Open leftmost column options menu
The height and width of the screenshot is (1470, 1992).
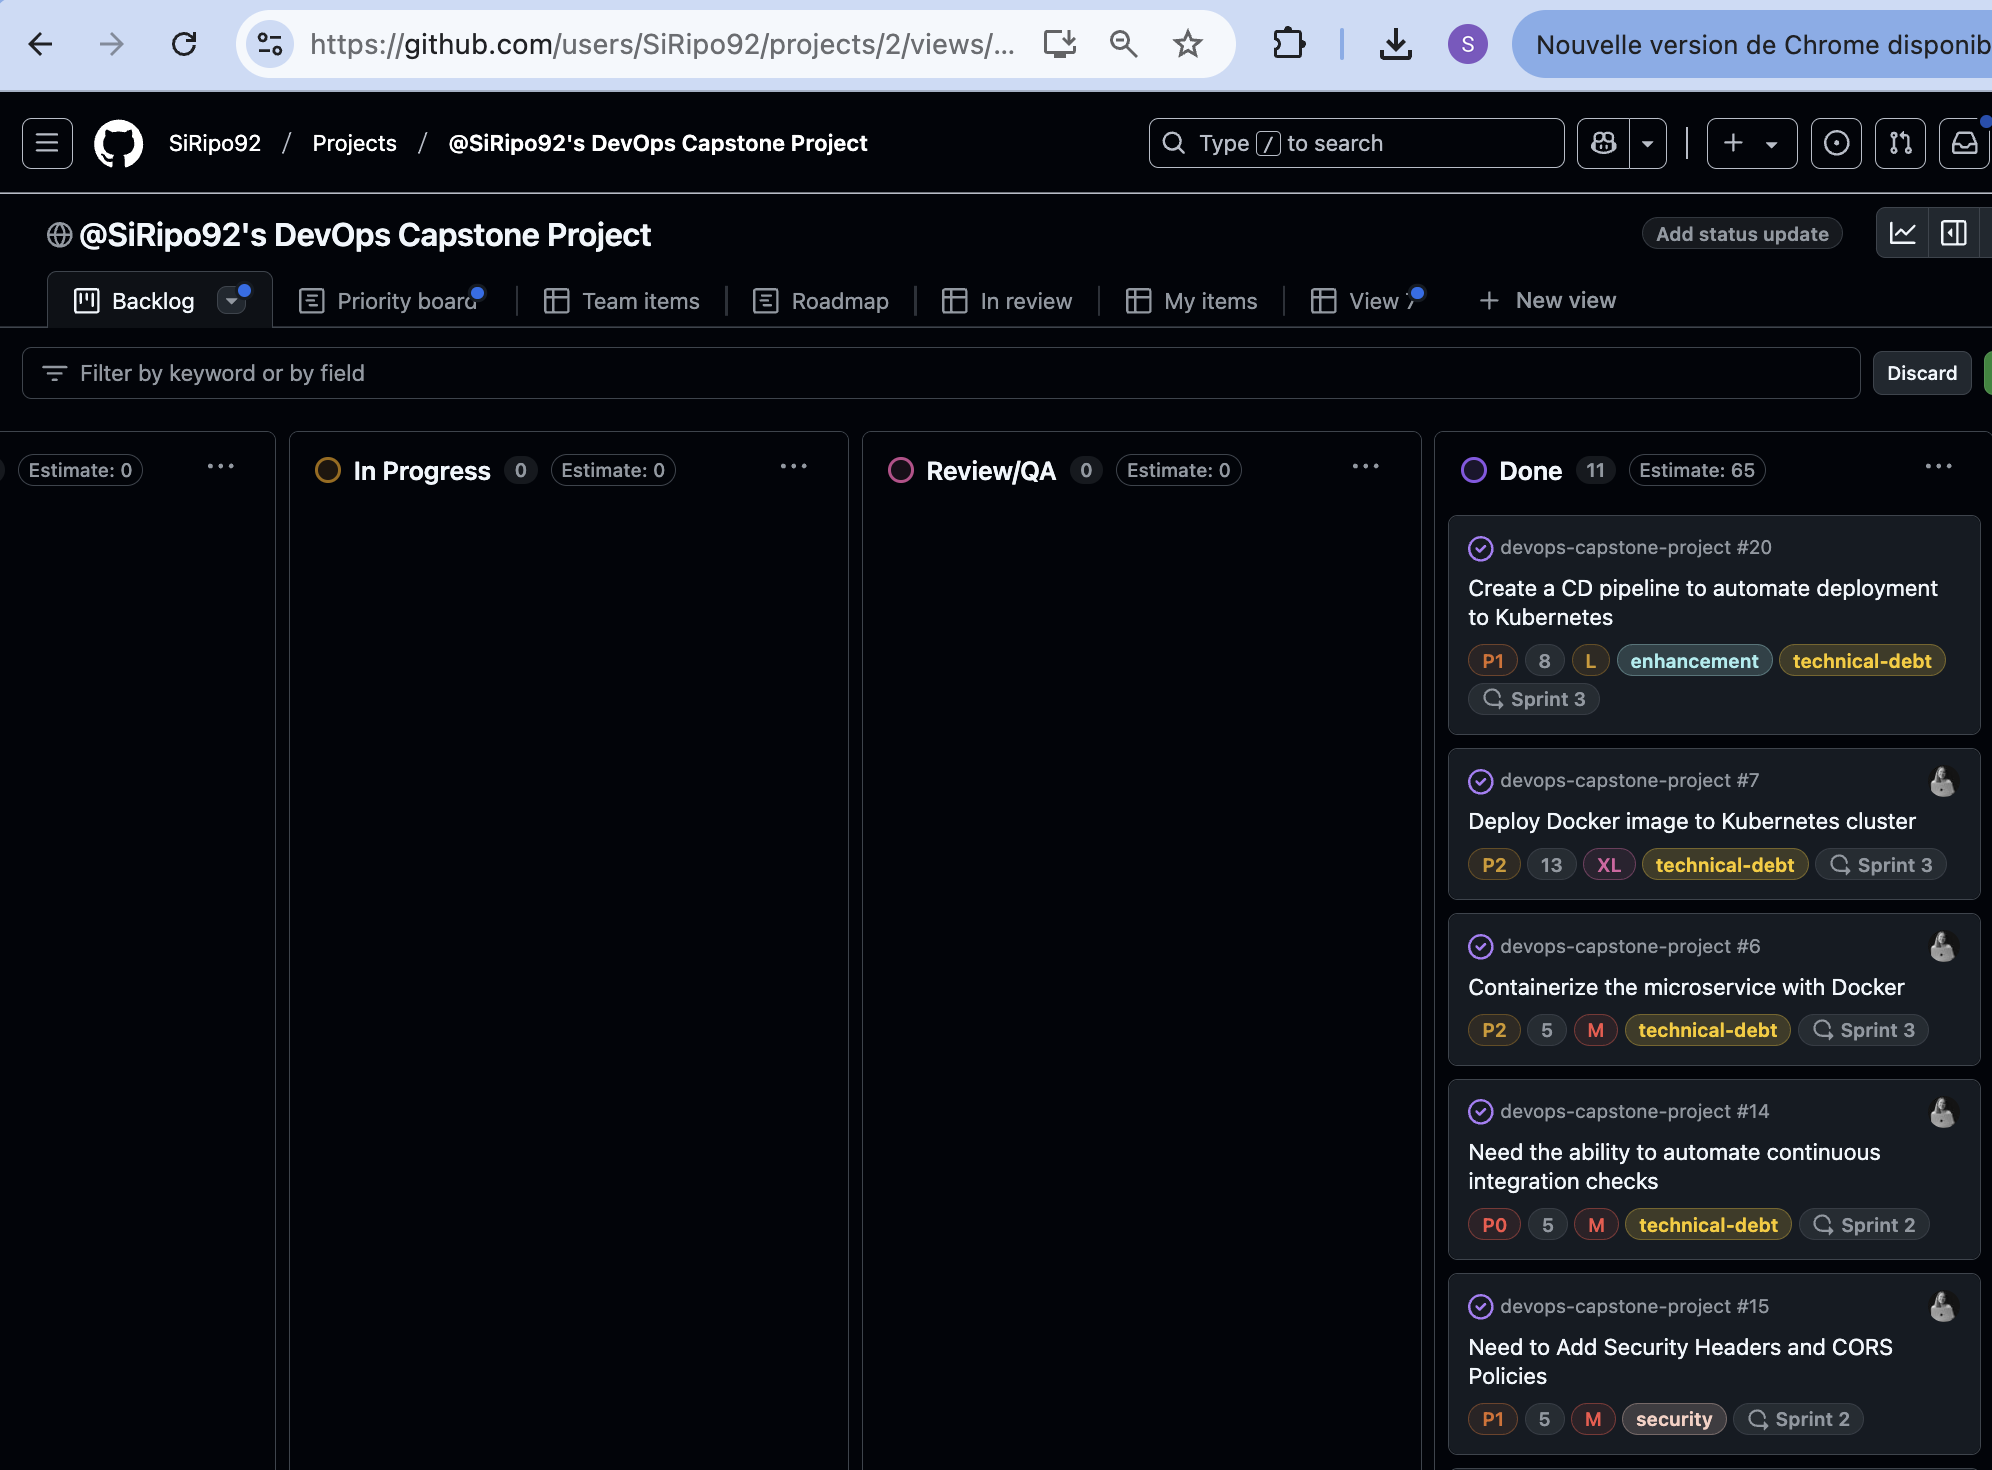[220, 467]
